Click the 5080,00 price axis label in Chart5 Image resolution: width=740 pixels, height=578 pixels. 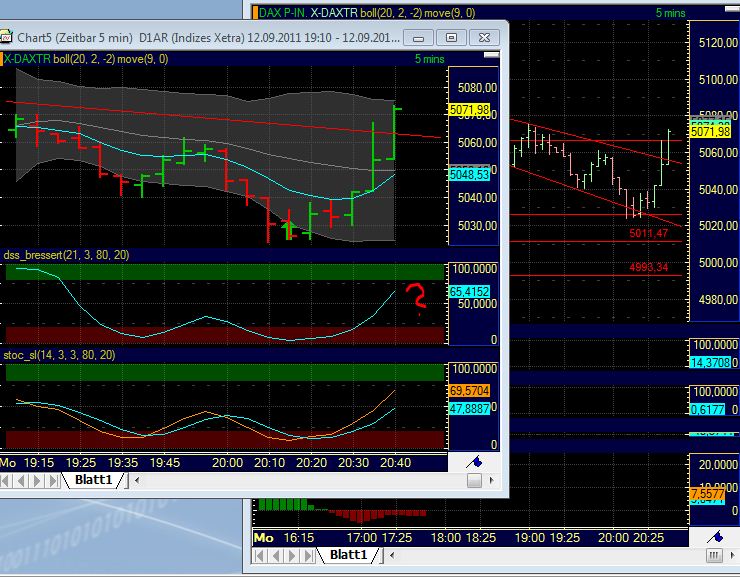click(x=477, y=87)
